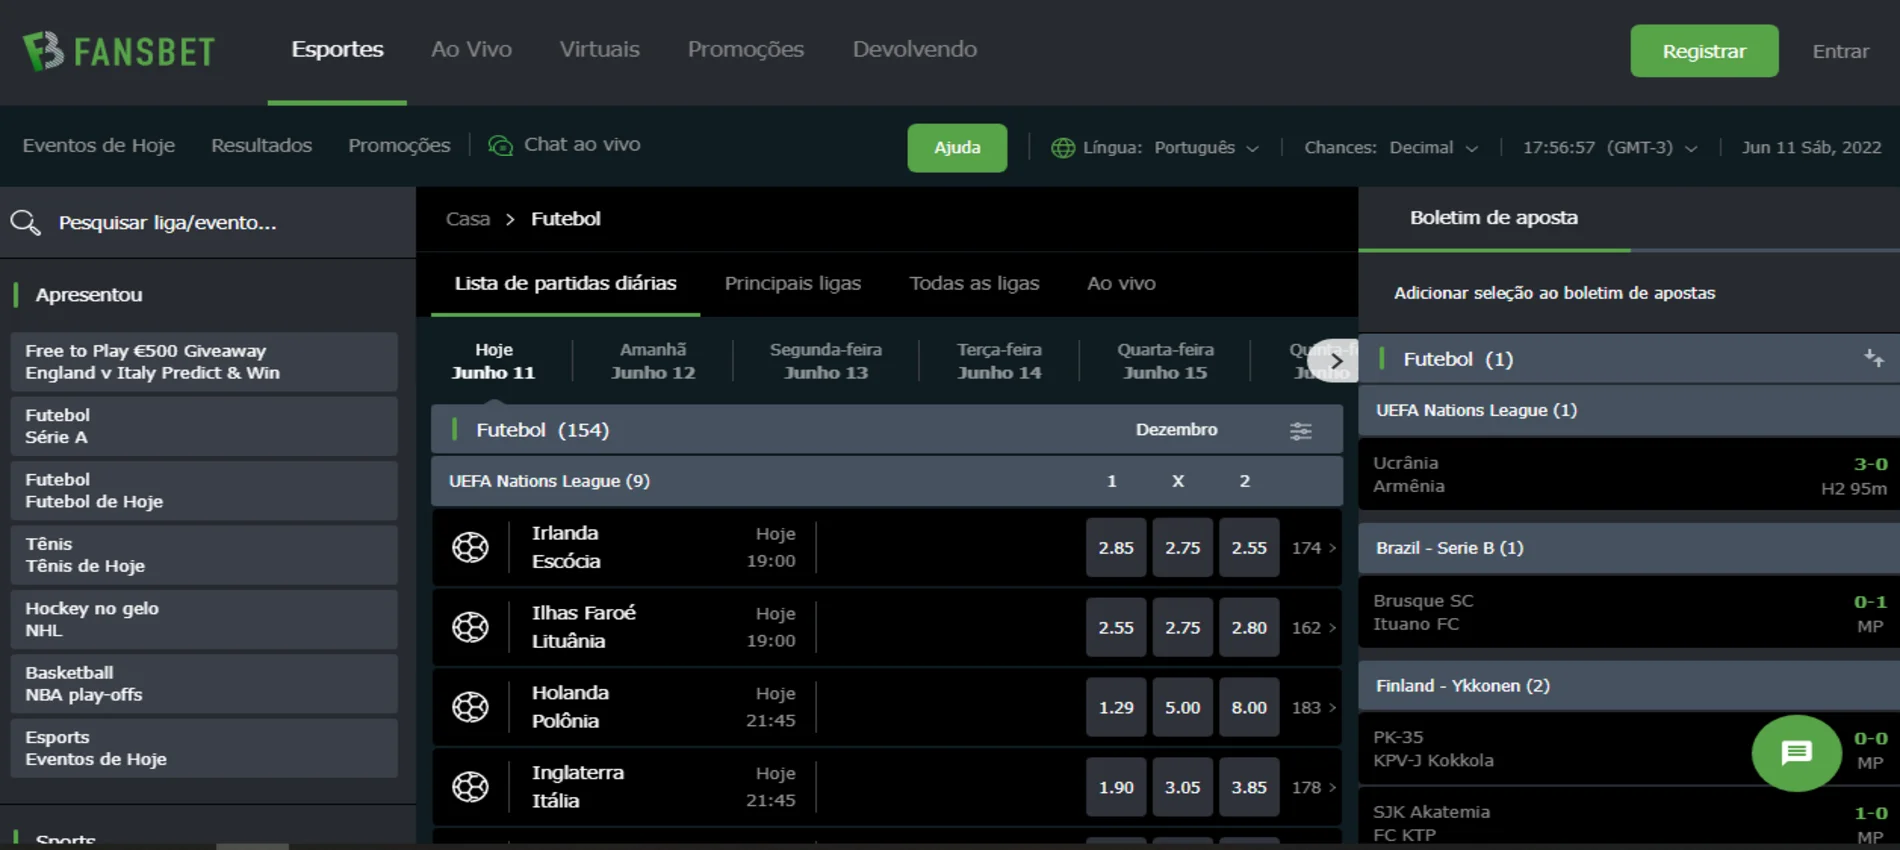Collapse Brazil - Serie B (1) live section

click(x=1629, y=548)
